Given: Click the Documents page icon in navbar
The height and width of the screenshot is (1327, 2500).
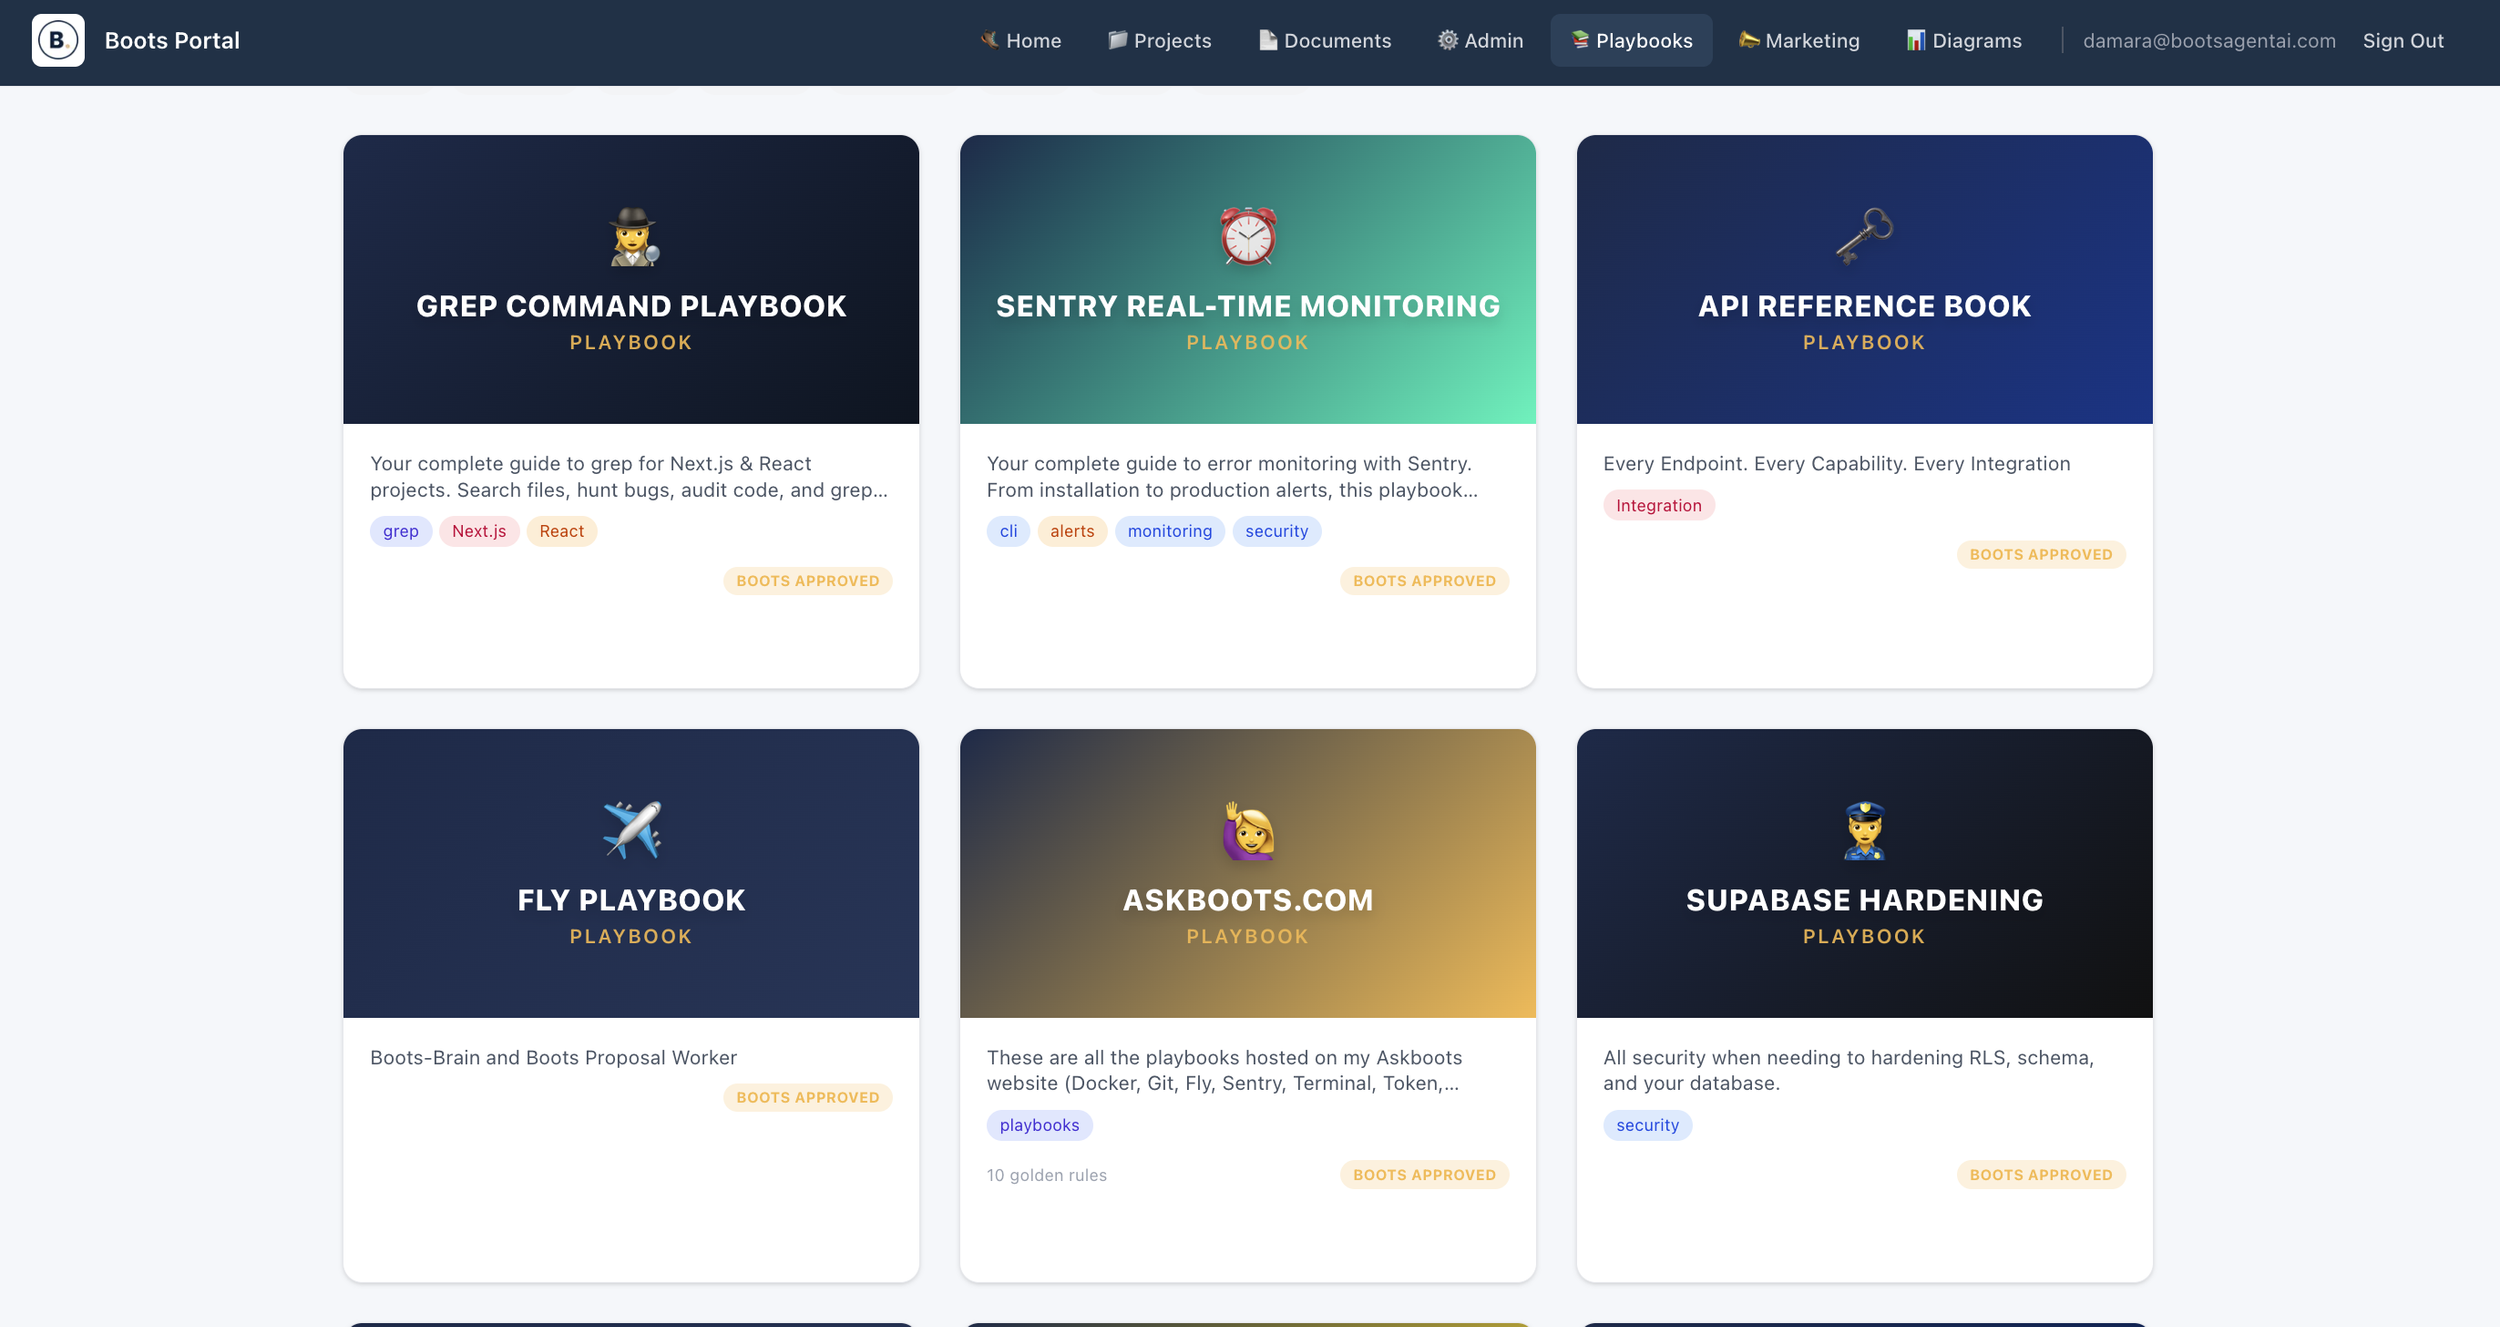Looking at the screenshot, I should pos(1268,40).
